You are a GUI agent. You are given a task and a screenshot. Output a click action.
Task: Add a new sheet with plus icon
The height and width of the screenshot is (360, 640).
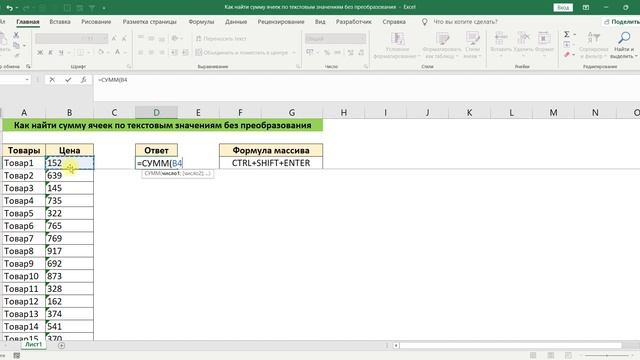61,345
